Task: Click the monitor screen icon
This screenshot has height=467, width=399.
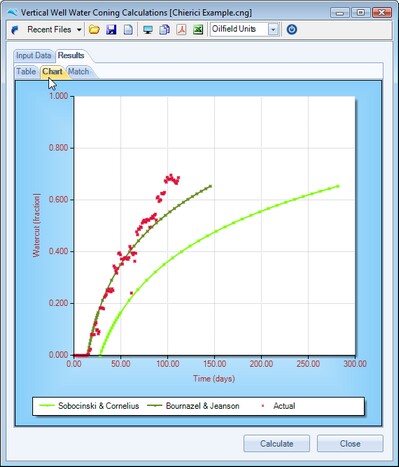Action: click(148, 30)
